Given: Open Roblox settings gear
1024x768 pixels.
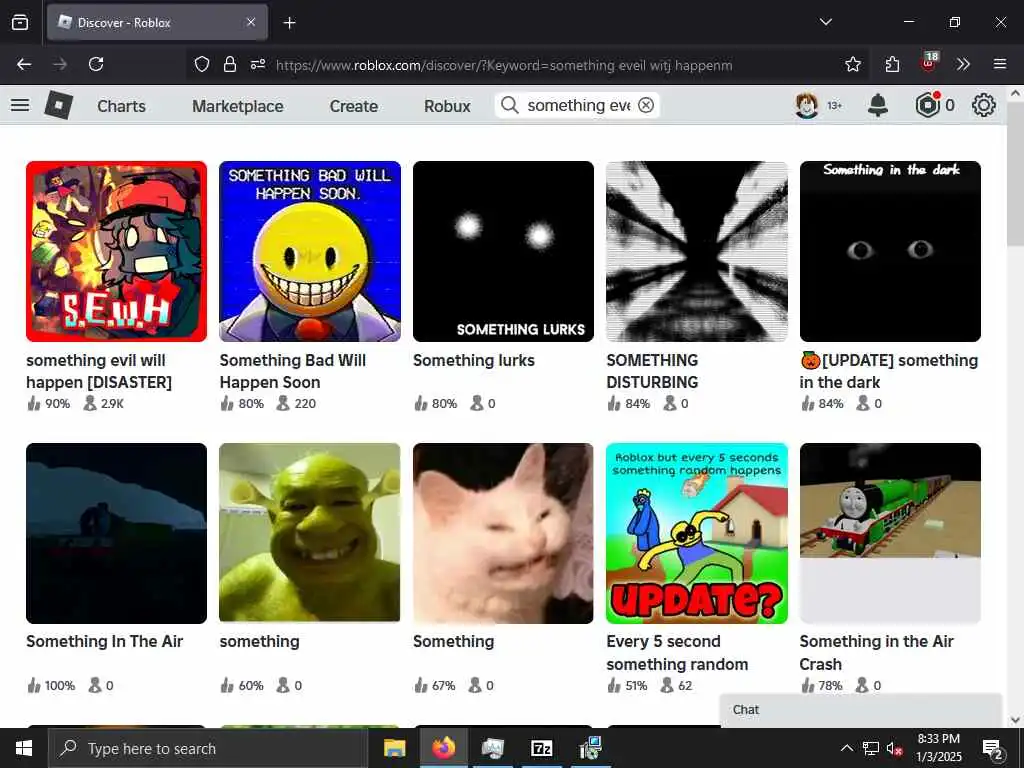Looking at the screenshot, I should (x=984, y=105).
